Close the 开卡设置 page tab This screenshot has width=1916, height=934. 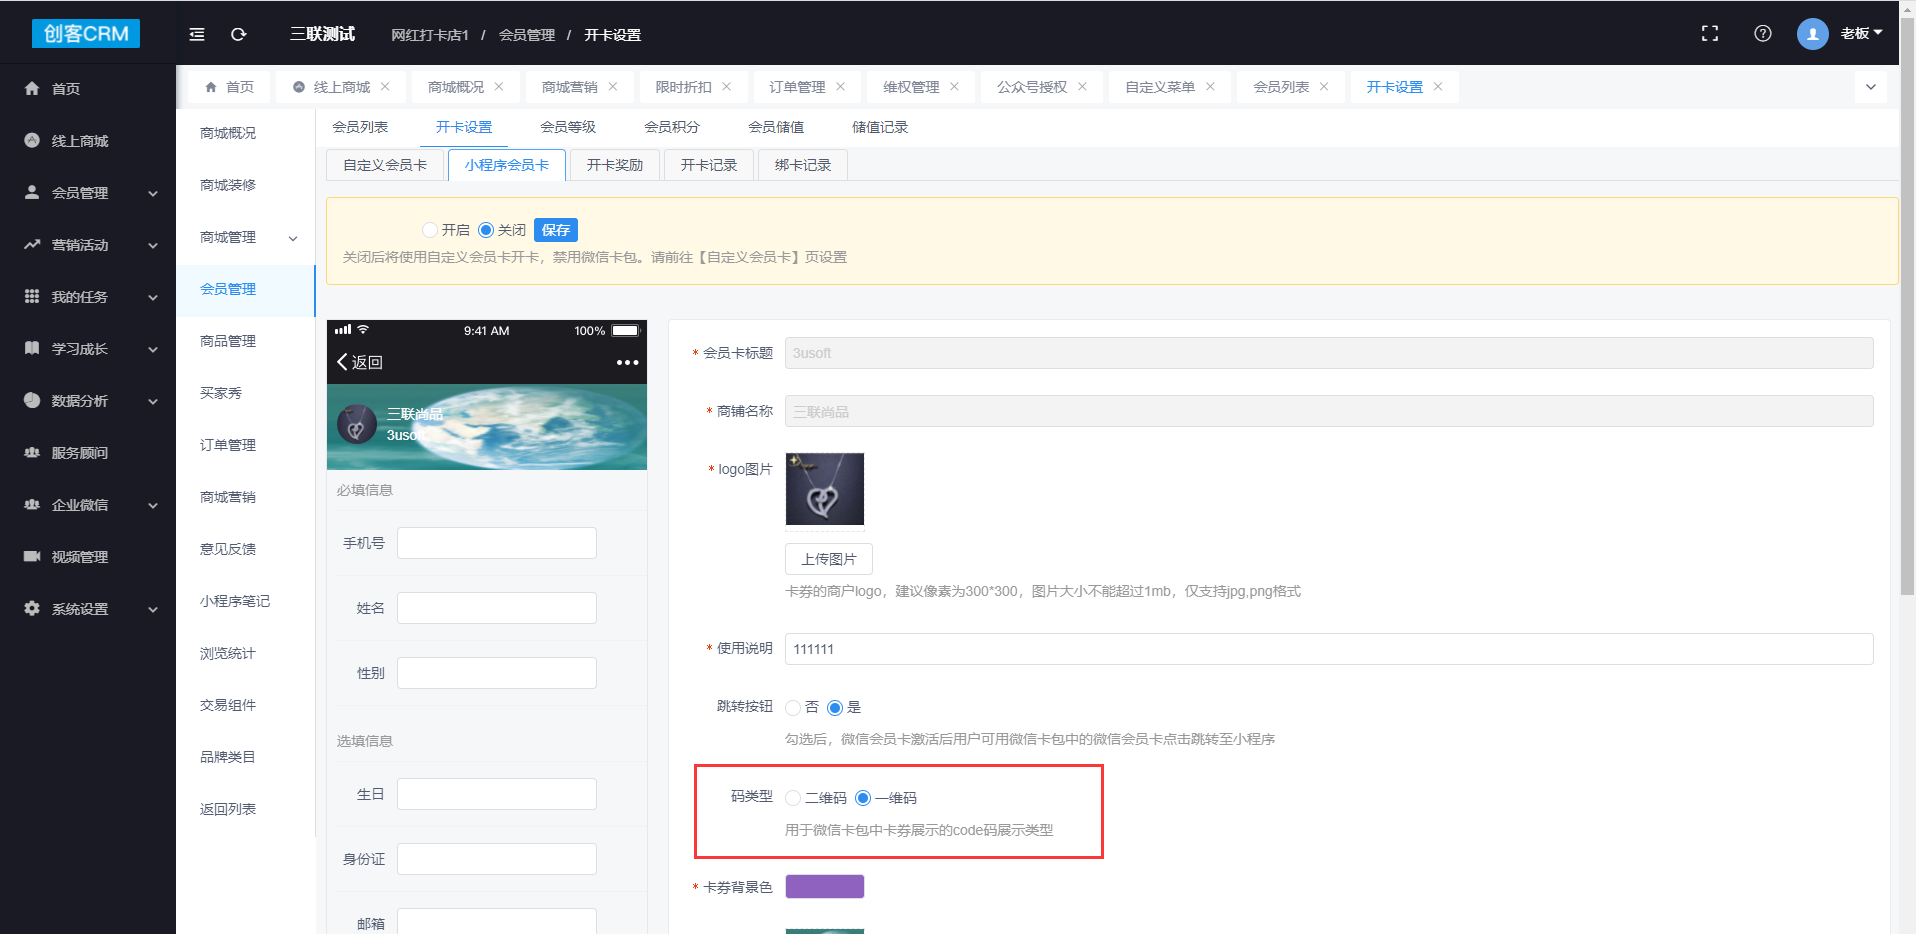coord(1438,87)
